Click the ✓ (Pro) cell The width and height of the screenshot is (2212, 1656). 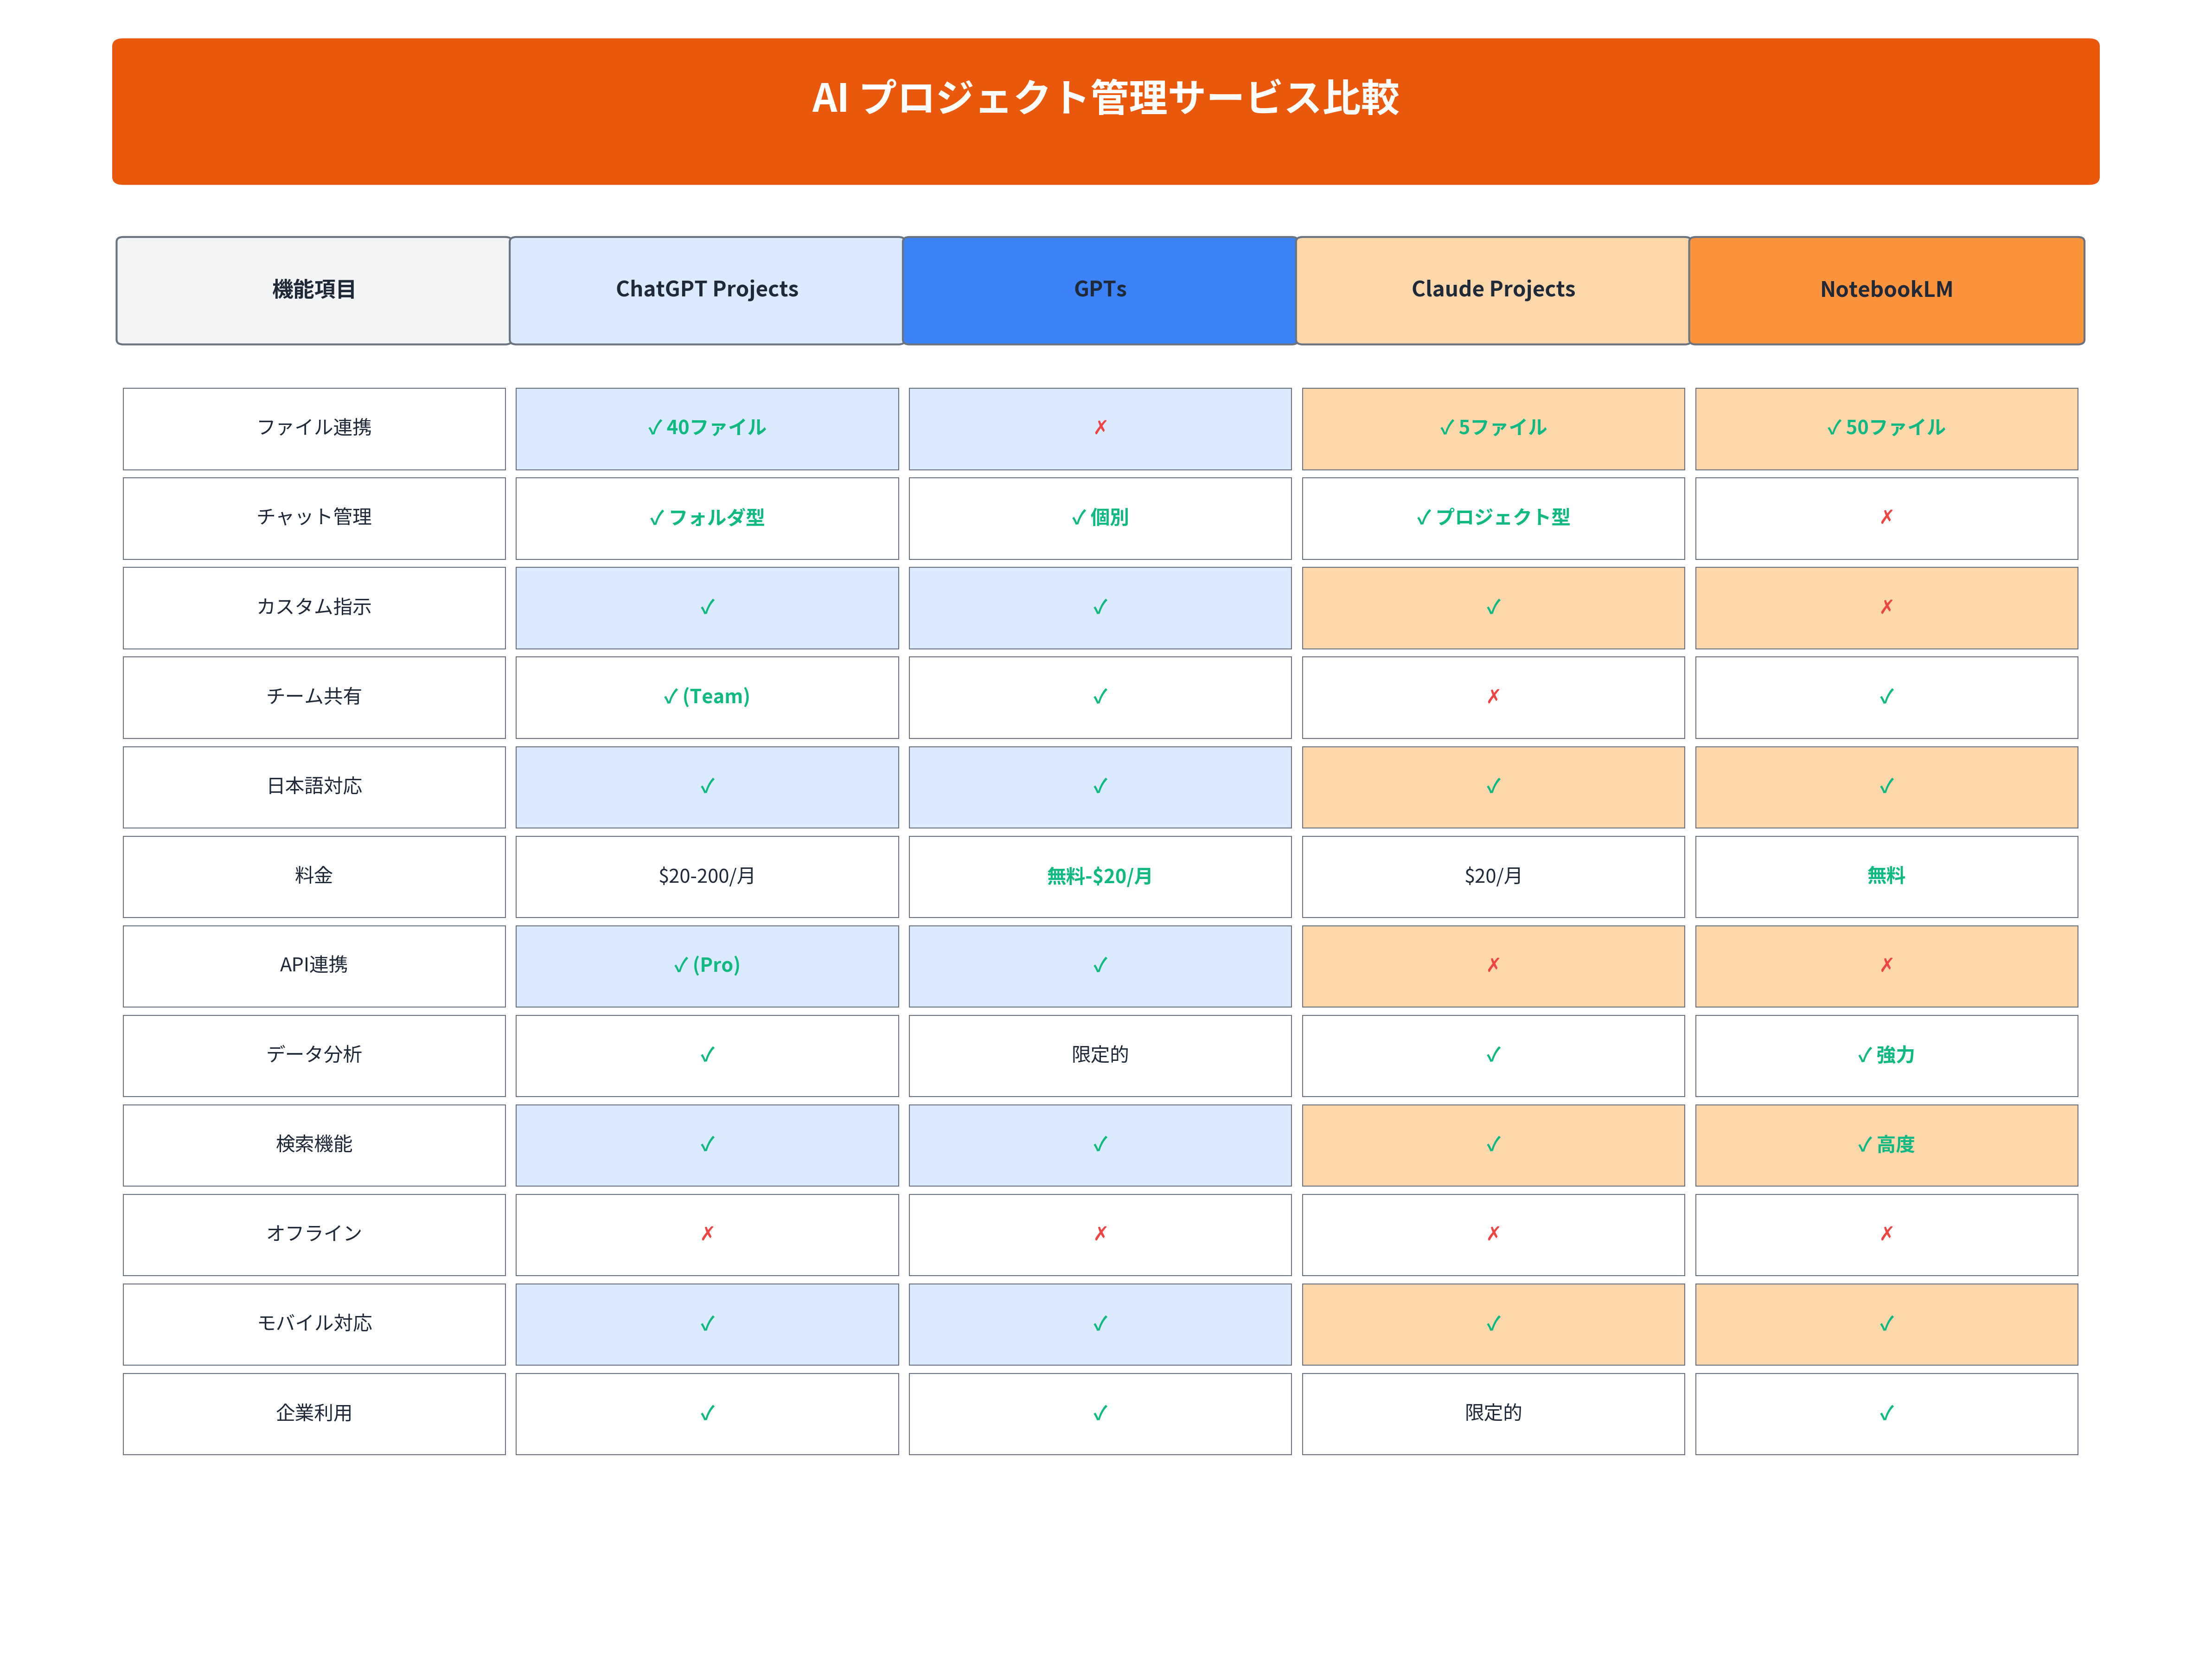[x=707, y=965]
